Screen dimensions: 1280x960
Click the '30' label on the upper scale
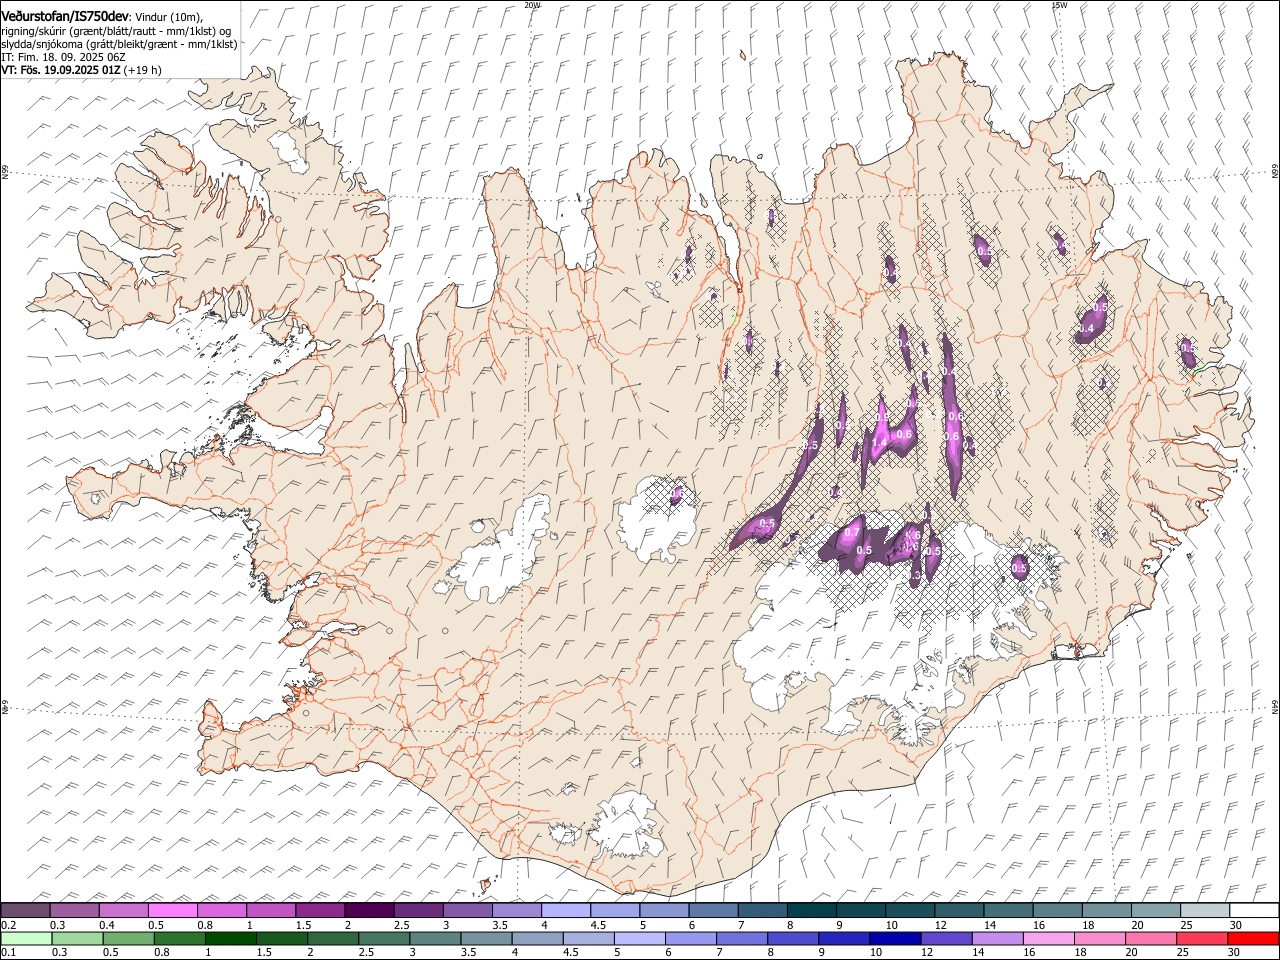(1236, 925)
